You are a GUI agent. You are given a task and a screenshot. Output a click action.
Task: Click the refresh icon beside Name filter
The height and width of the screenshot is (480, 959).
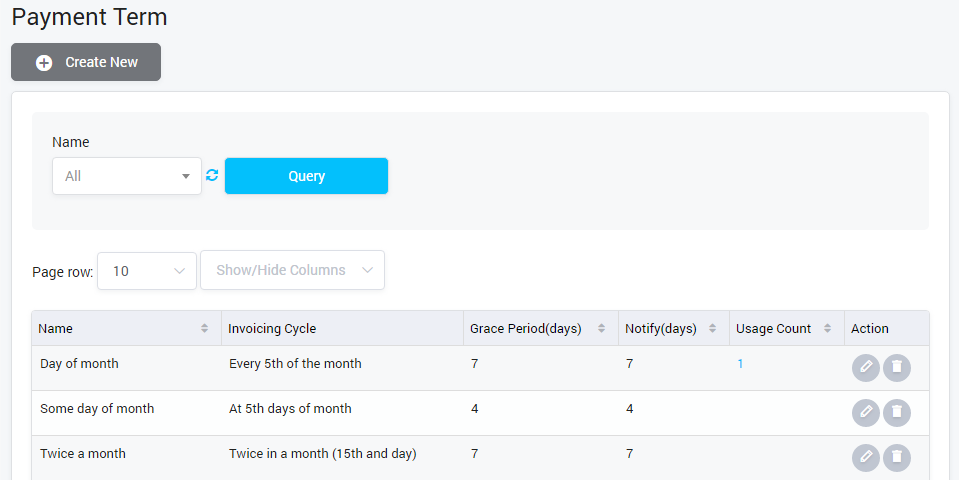tap(212, 176)
